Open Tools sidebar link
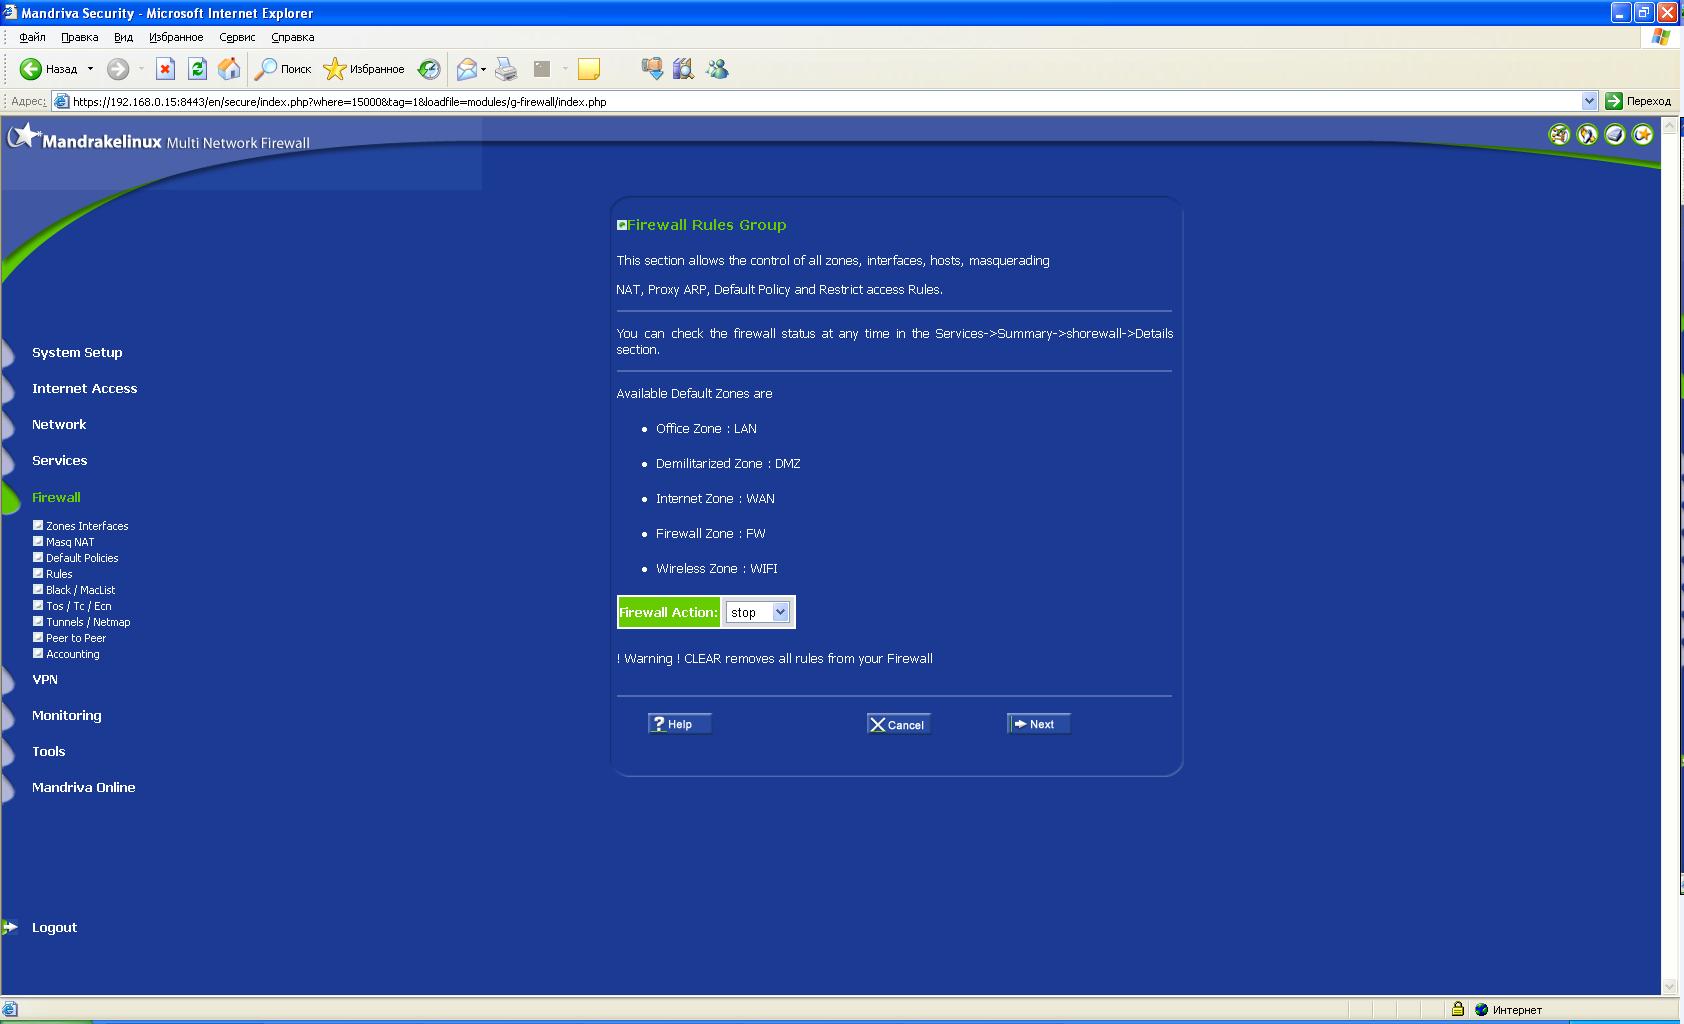This screenshot has width=1684, height=1024. tap(48, 751)
